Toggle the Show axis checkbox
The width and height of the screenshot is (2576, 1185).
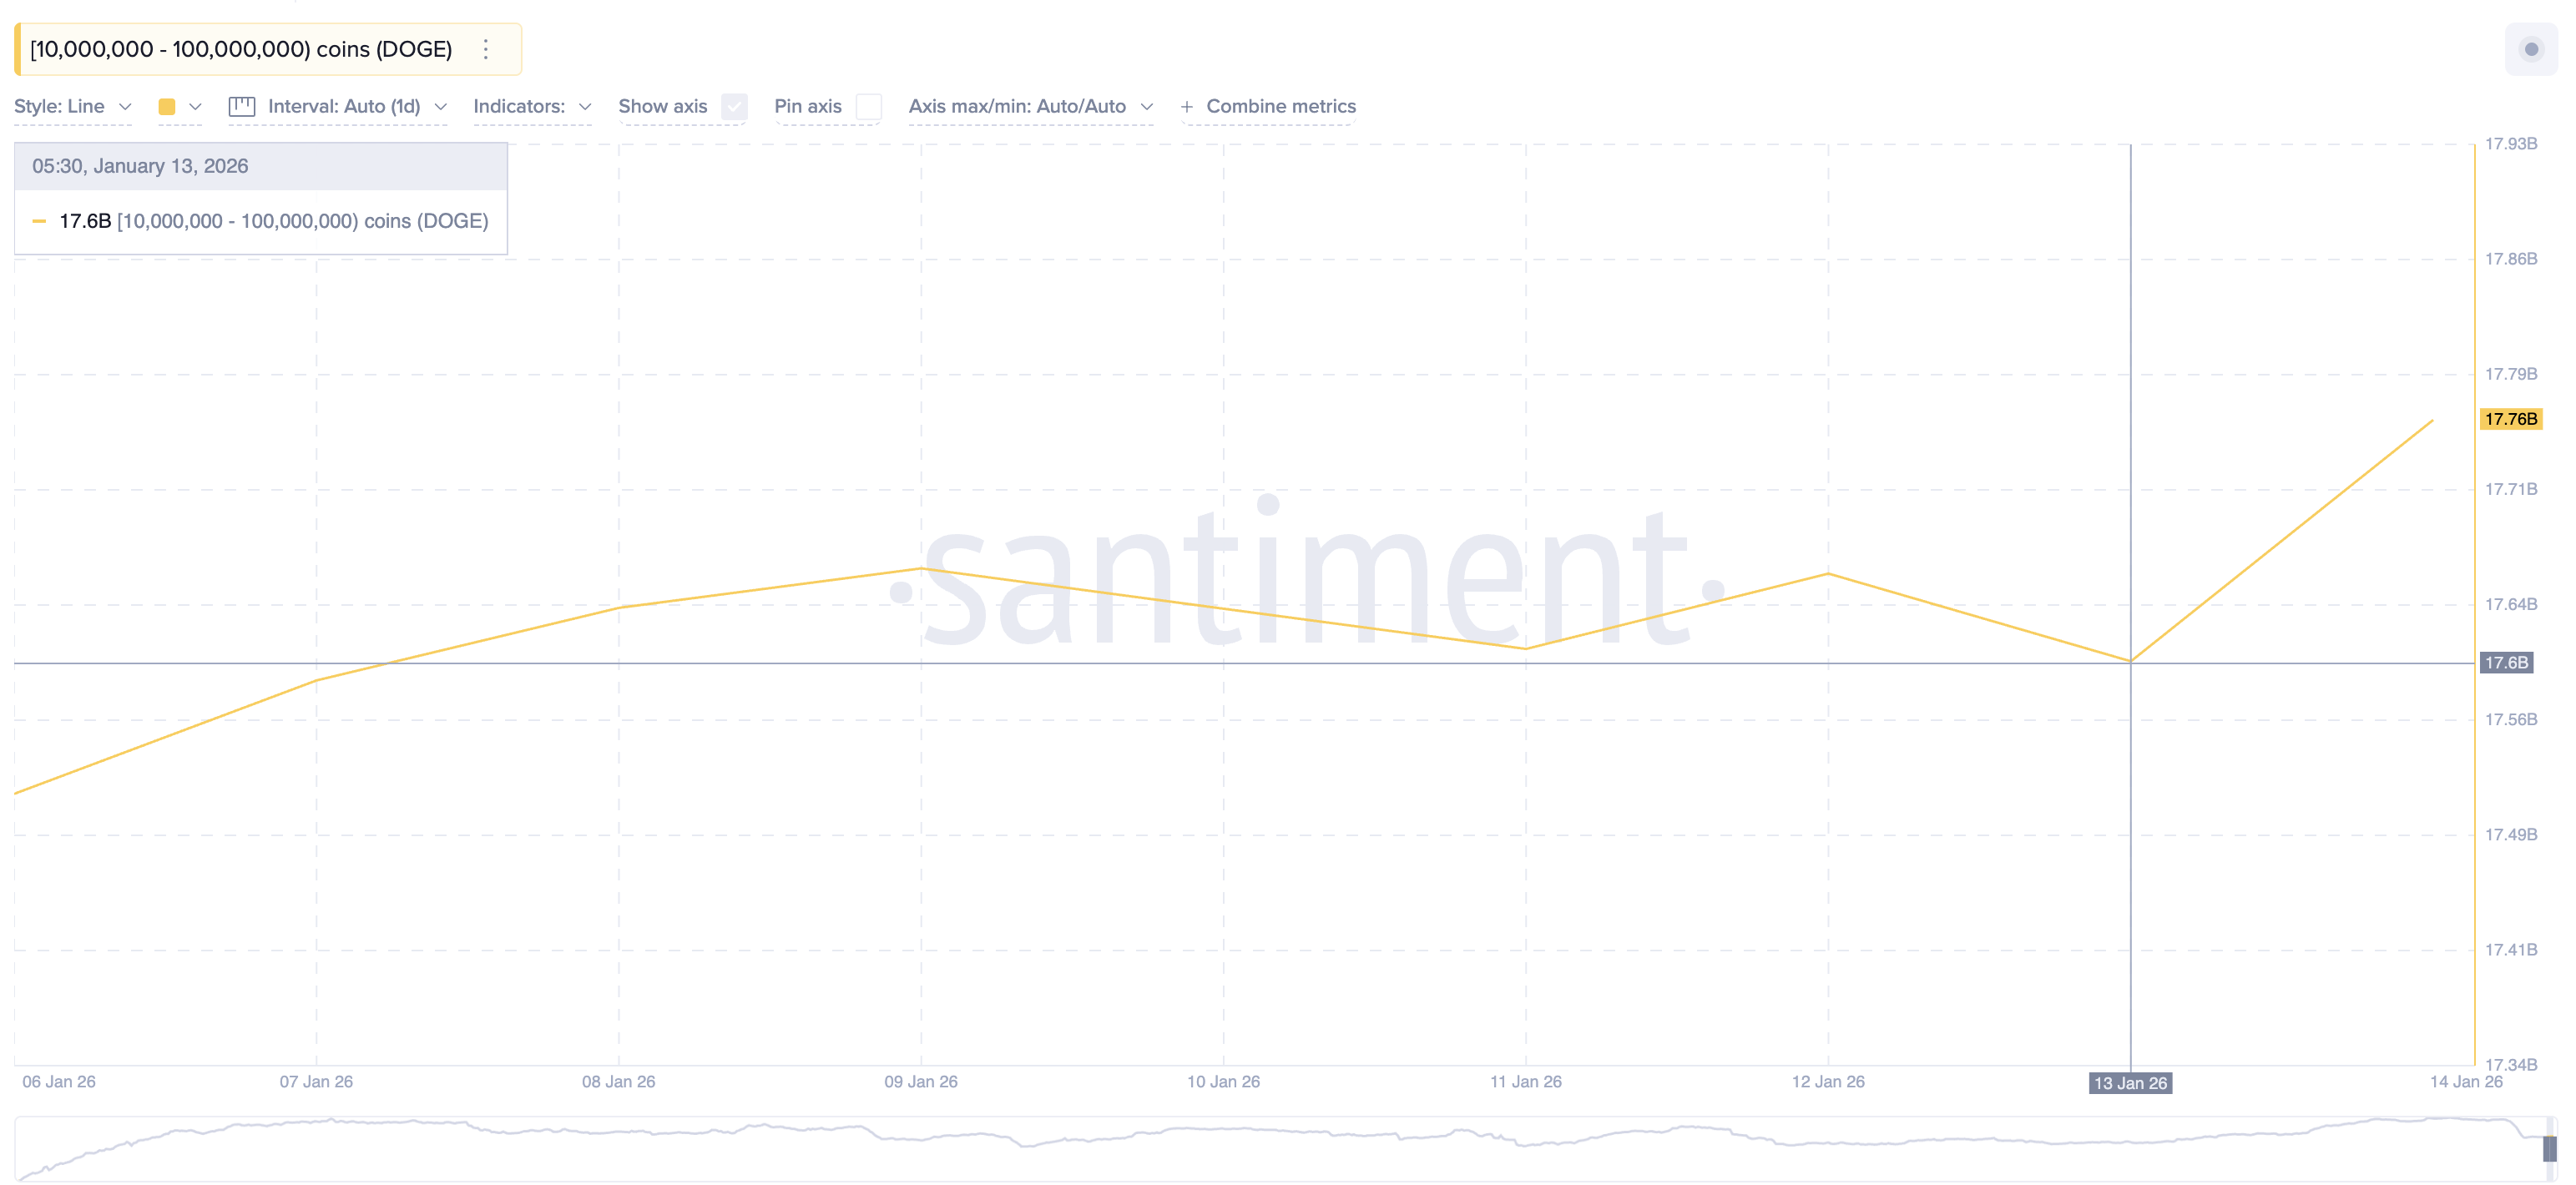point(735,107)
